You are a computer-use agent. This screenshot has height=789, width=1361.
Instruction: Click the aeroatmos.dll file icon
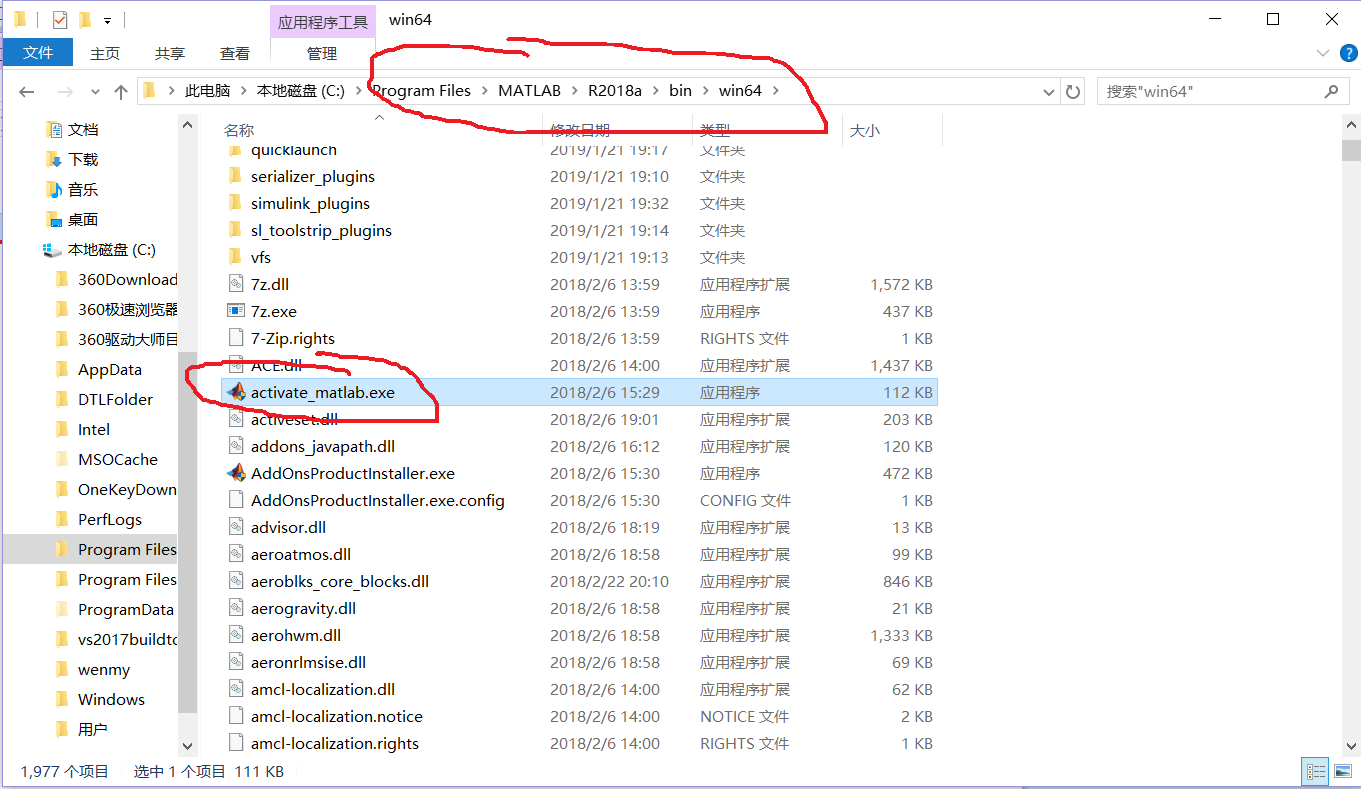[236, 554]
